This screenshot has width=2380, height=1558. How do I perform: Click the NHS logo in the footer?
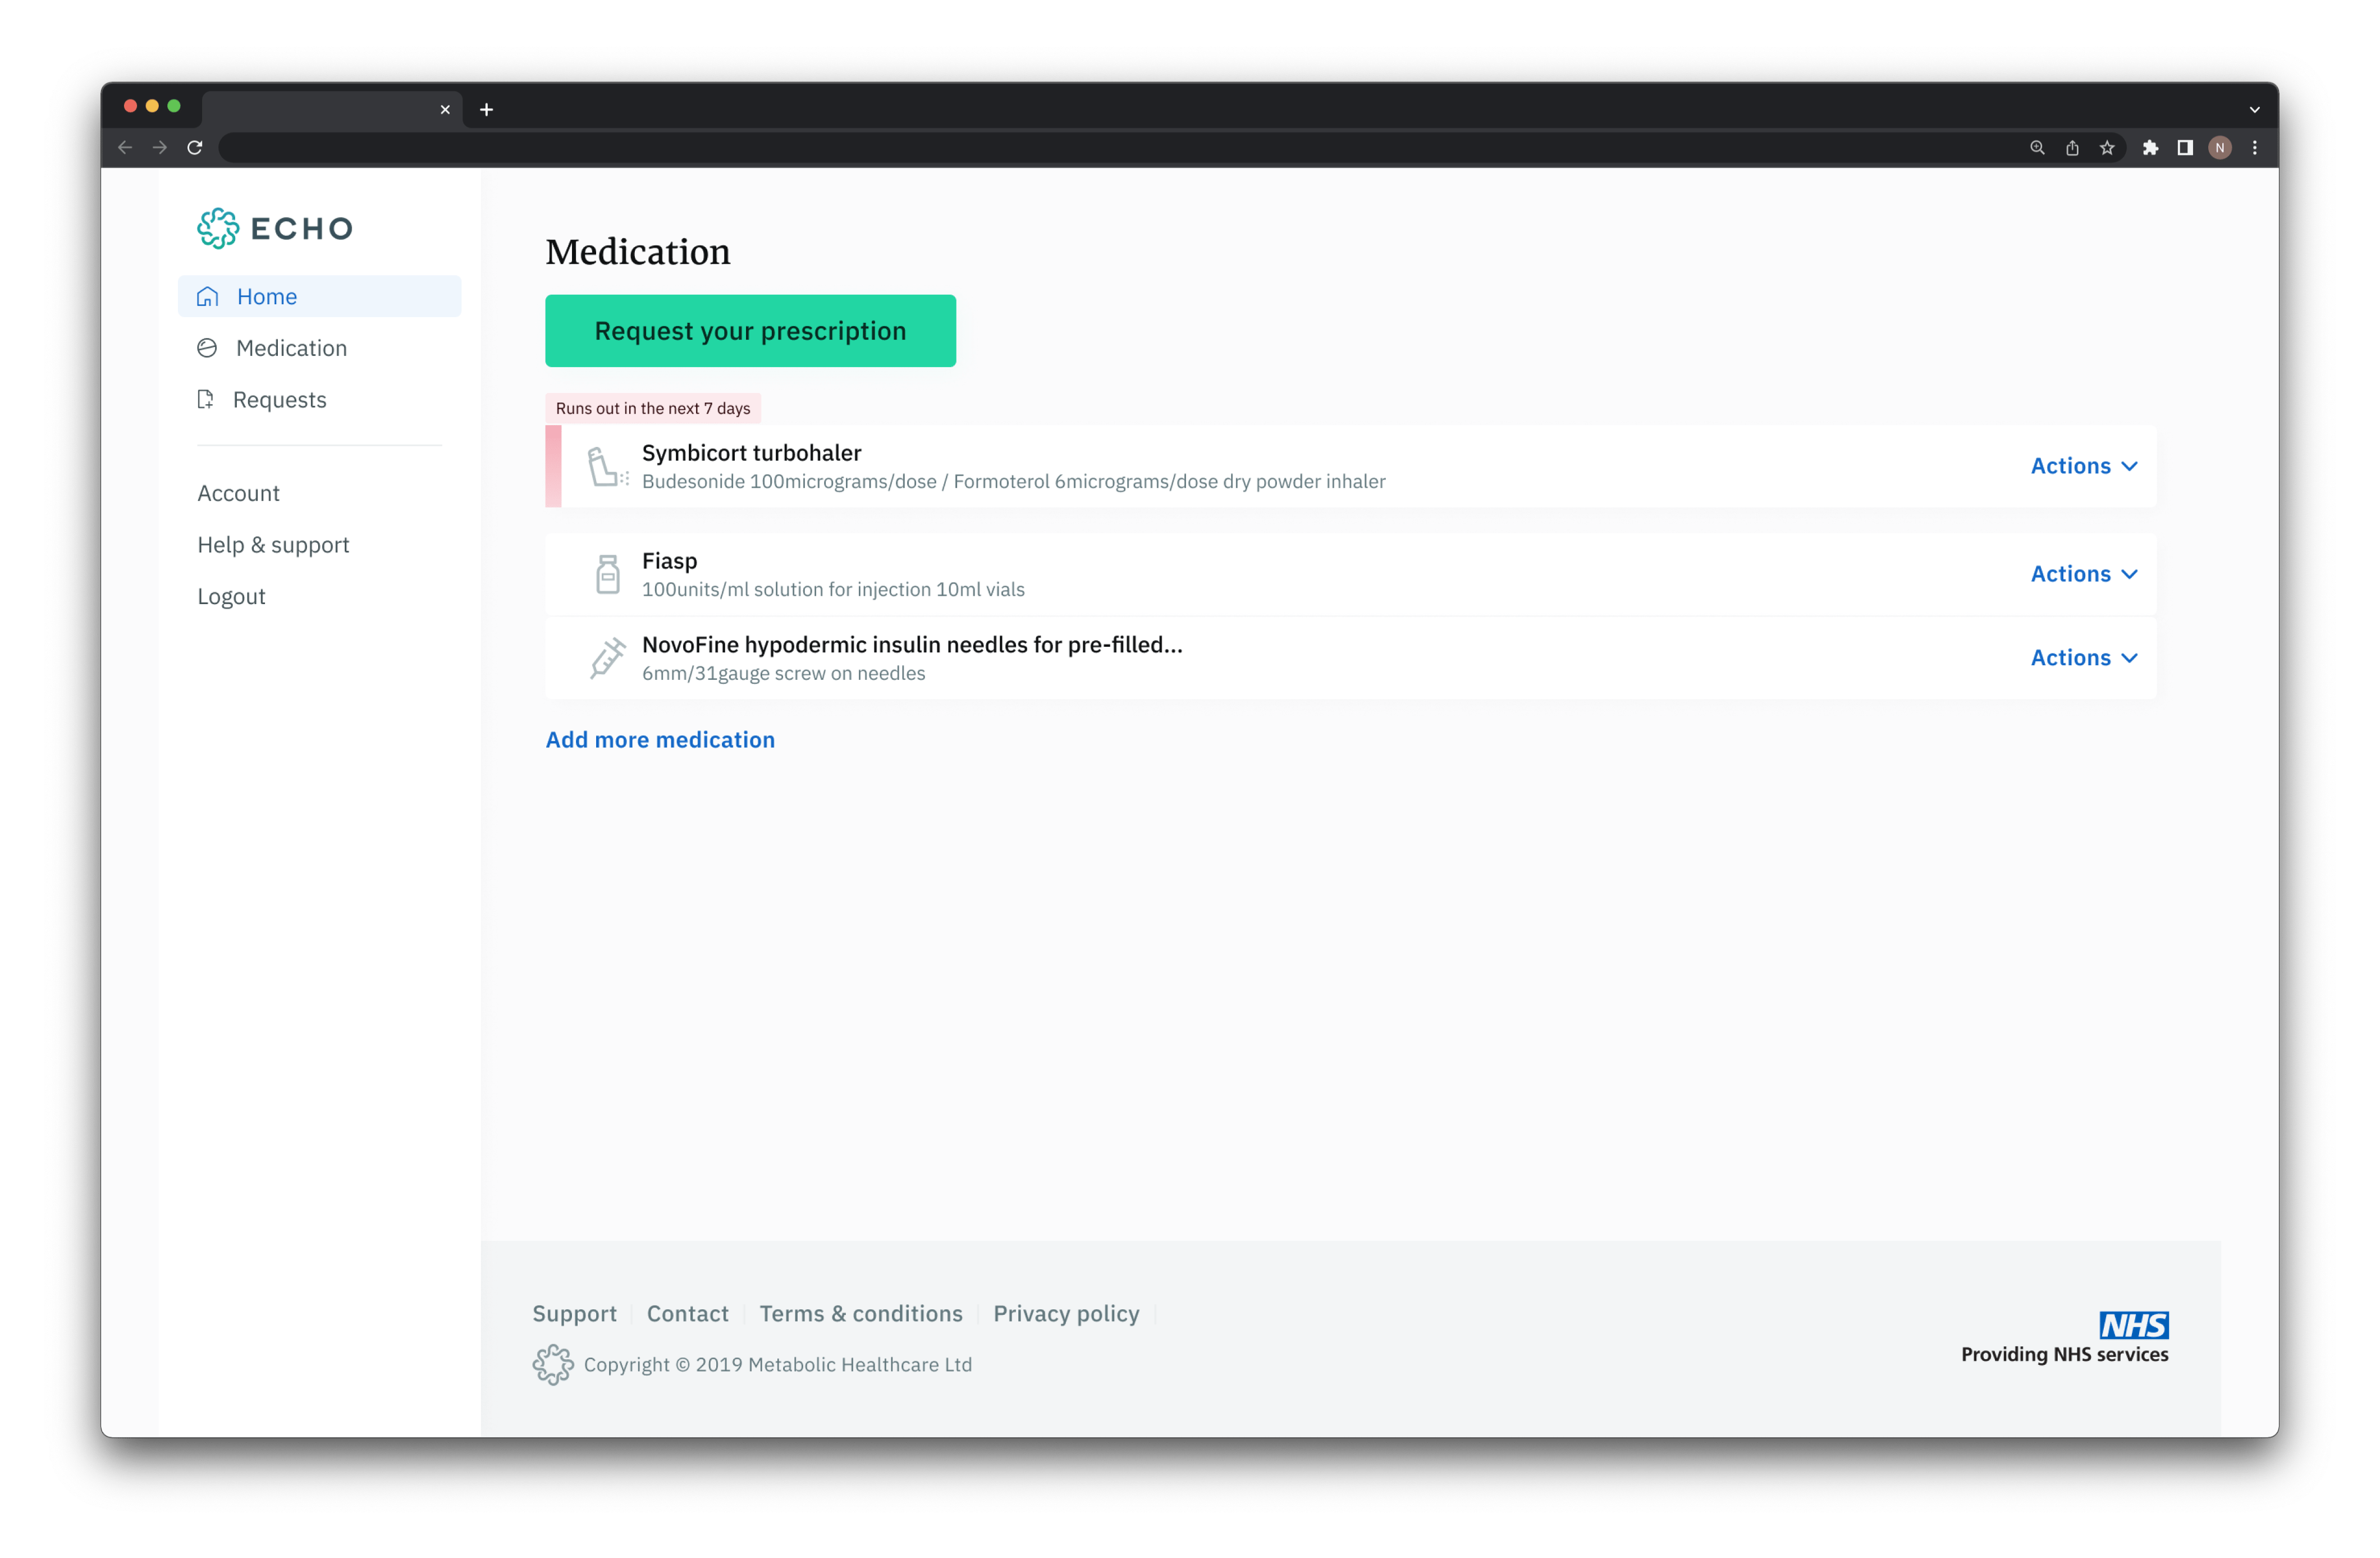click(x=2133, y=1325)
